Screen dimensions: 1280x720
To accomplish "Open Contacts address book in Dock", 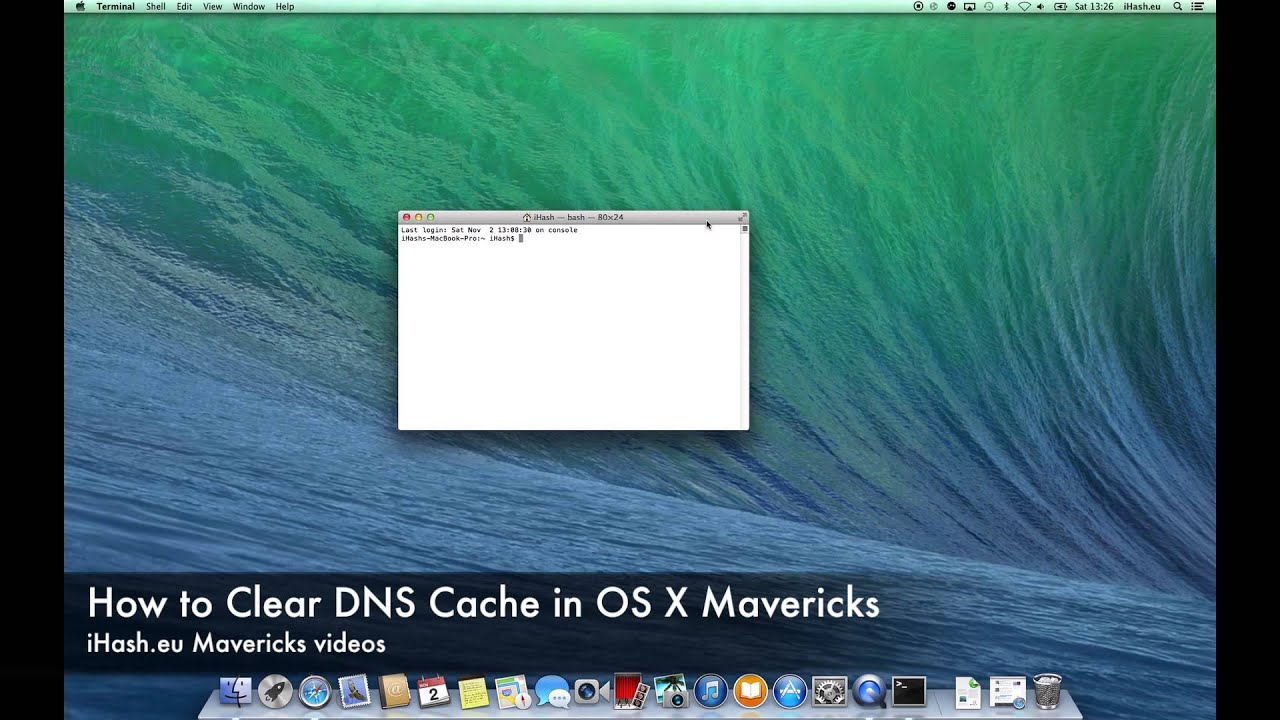I will (394, 691).
